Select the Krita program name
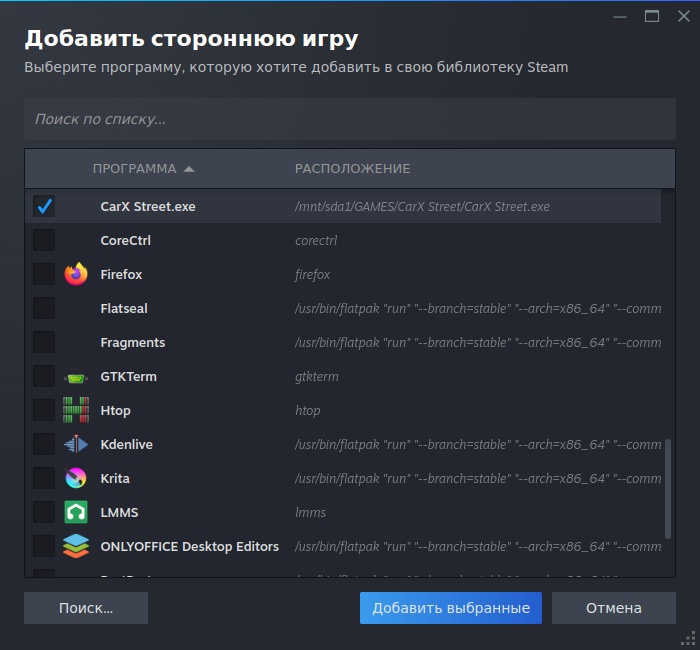The width and height of the screenshot is (700, 650). click(115, 478)
